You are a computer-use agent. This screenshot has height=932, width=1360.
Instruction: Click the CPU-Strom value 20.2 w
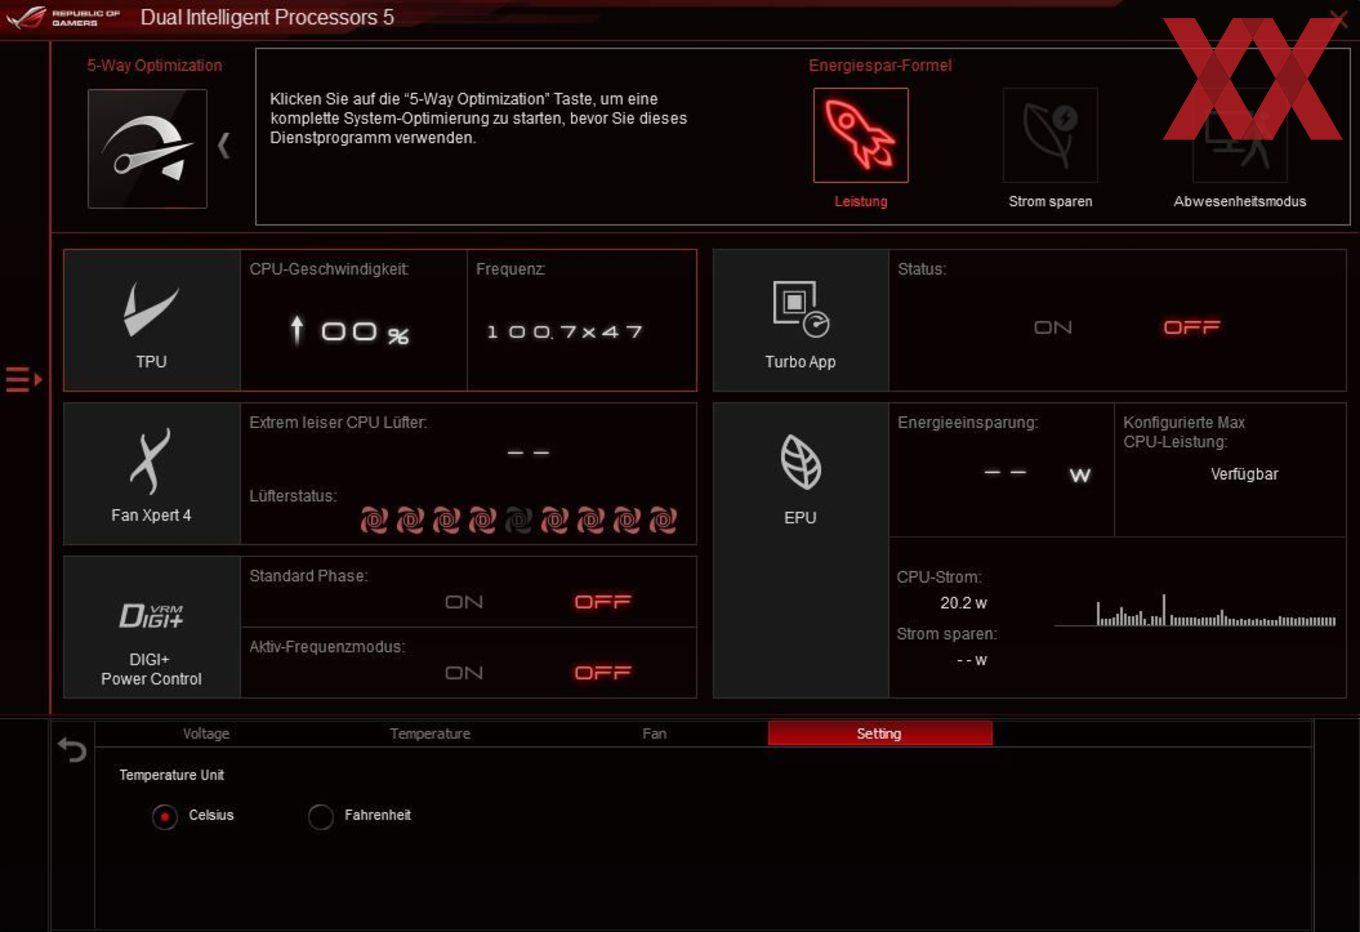[x=964, y=603]
